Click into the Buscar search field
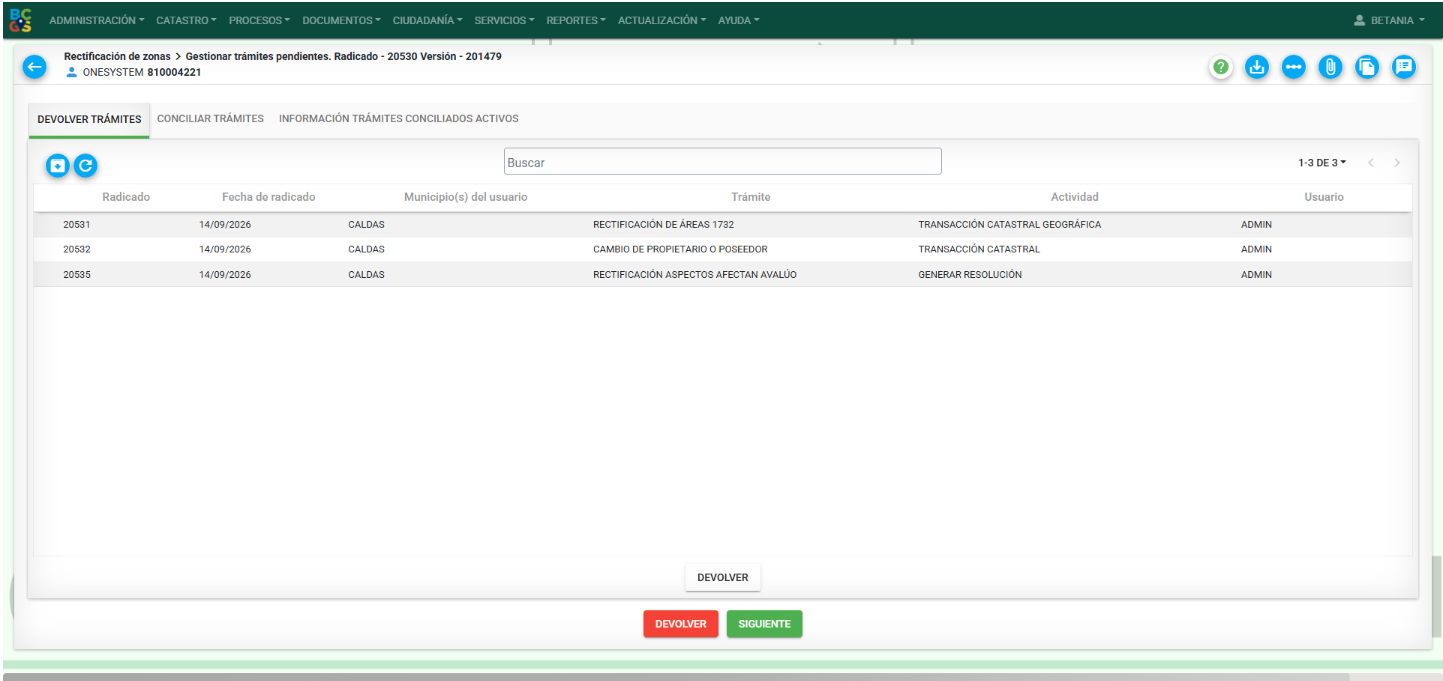Image resolution: width=1443 pixels, height=681 pixels. point(722,162)
